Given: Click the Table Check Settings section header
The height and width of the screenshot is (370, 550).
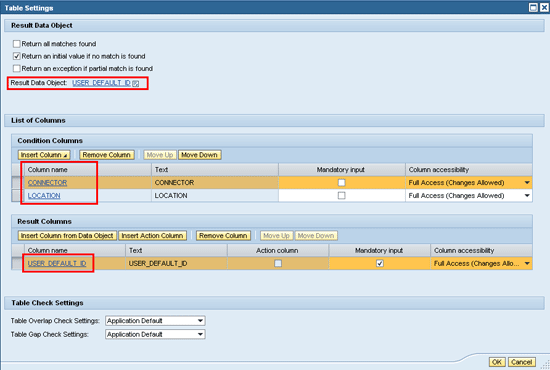Looking at the screenshot, I should (274, 303).
